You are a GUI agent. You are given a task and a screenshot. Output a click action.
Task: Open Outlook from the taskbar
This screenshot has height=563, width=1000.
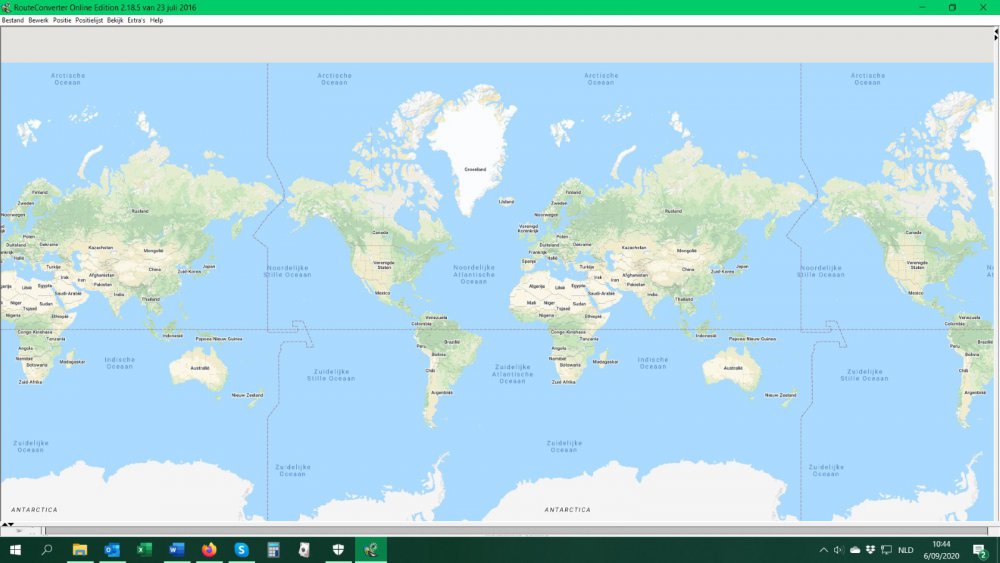point(112,550)
